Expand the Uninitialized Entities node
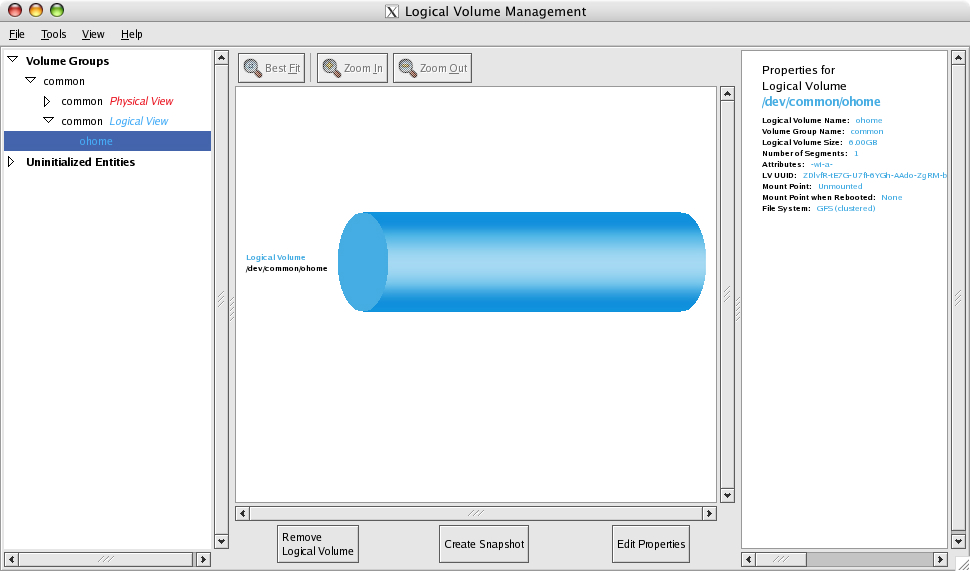 (12, 161)
